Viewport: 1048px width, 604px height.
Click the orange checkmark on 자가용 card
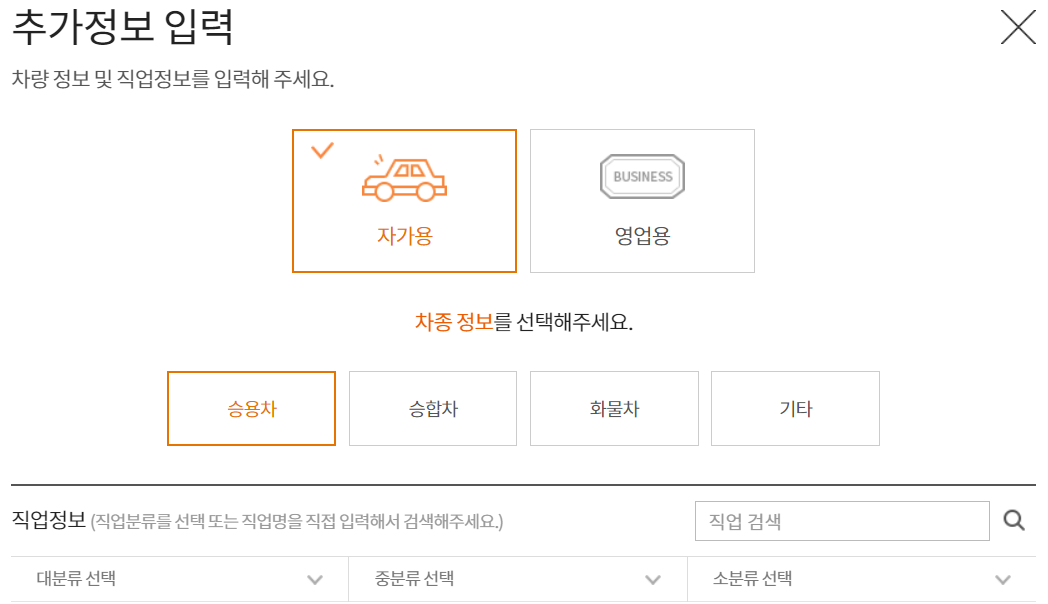pos(322,151)
